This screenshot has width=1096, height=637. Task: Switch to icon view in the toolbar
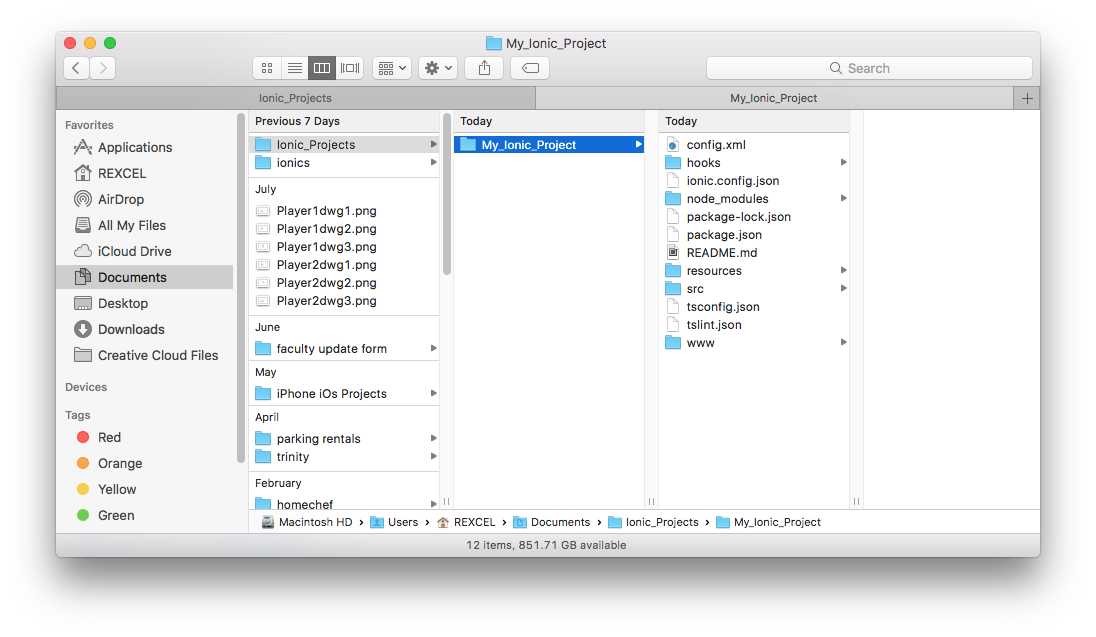(x=266, y=67)
